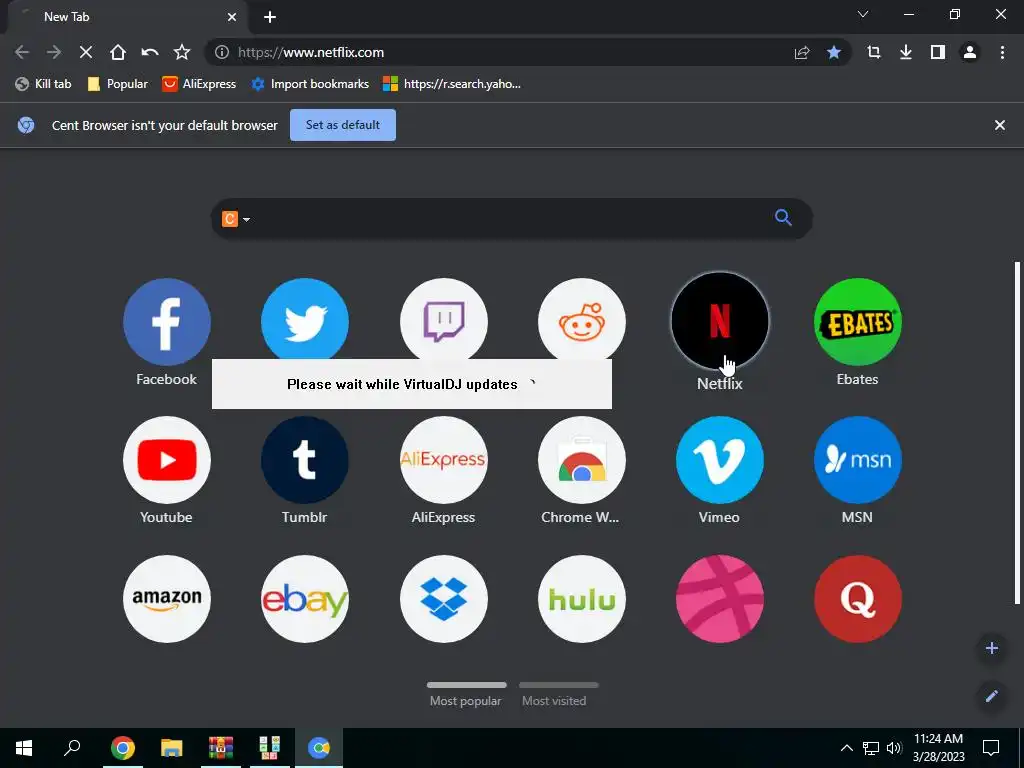
Task: Dismiss the default browser infobar
Action: coord(999,125)
